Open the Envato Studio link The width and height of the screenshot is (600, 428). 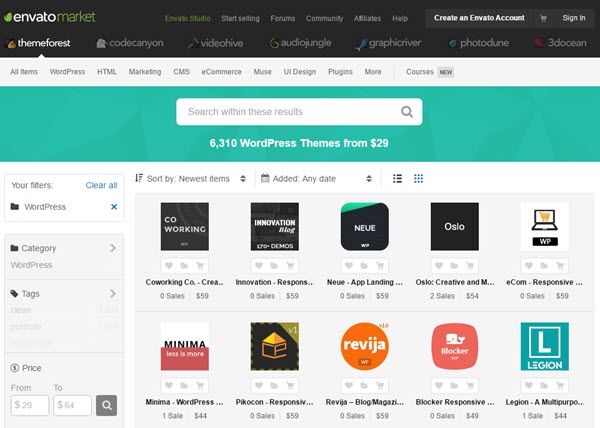[x=188, y=18]
